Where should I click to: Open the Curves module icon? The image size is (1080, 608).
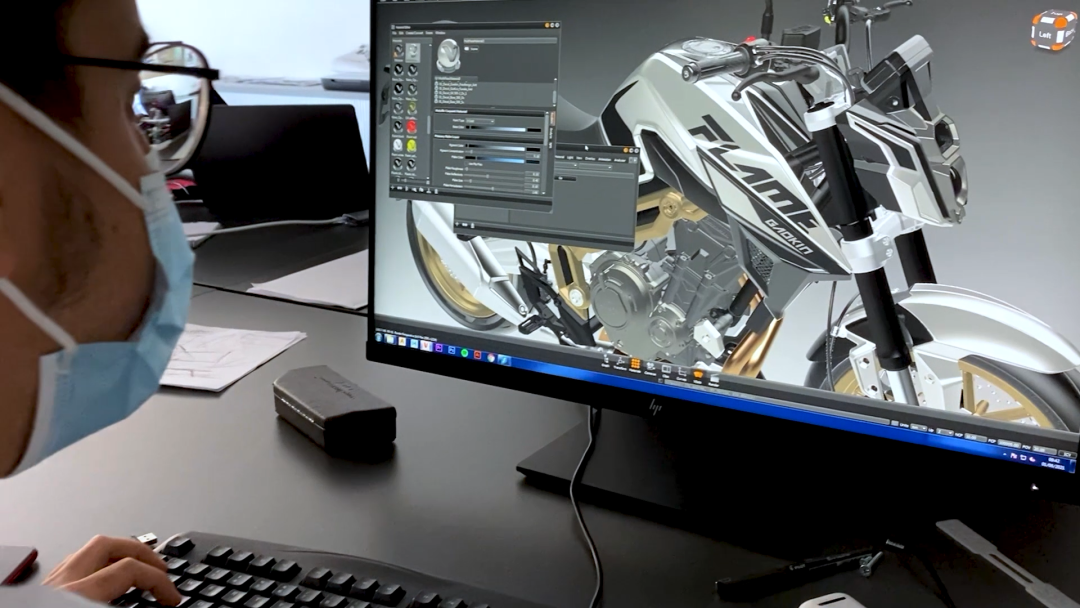point(682,374)
